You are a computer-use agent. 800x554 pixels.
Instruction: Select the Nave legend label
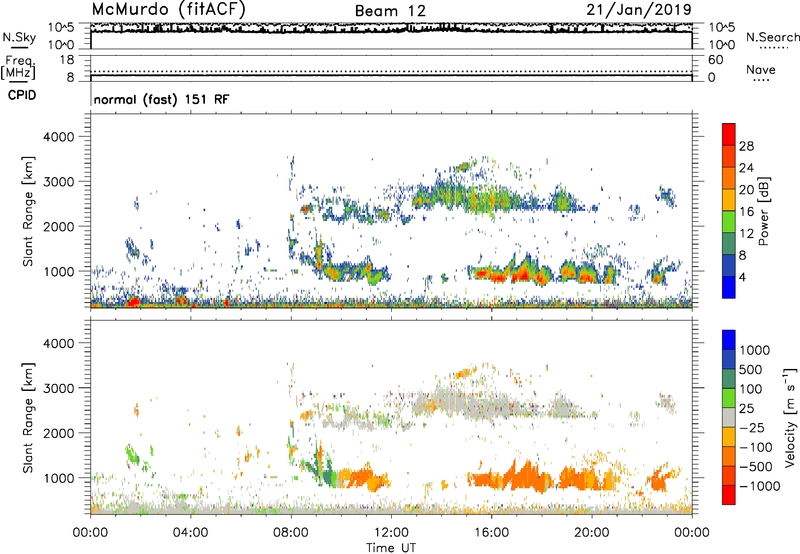point(761,69)
